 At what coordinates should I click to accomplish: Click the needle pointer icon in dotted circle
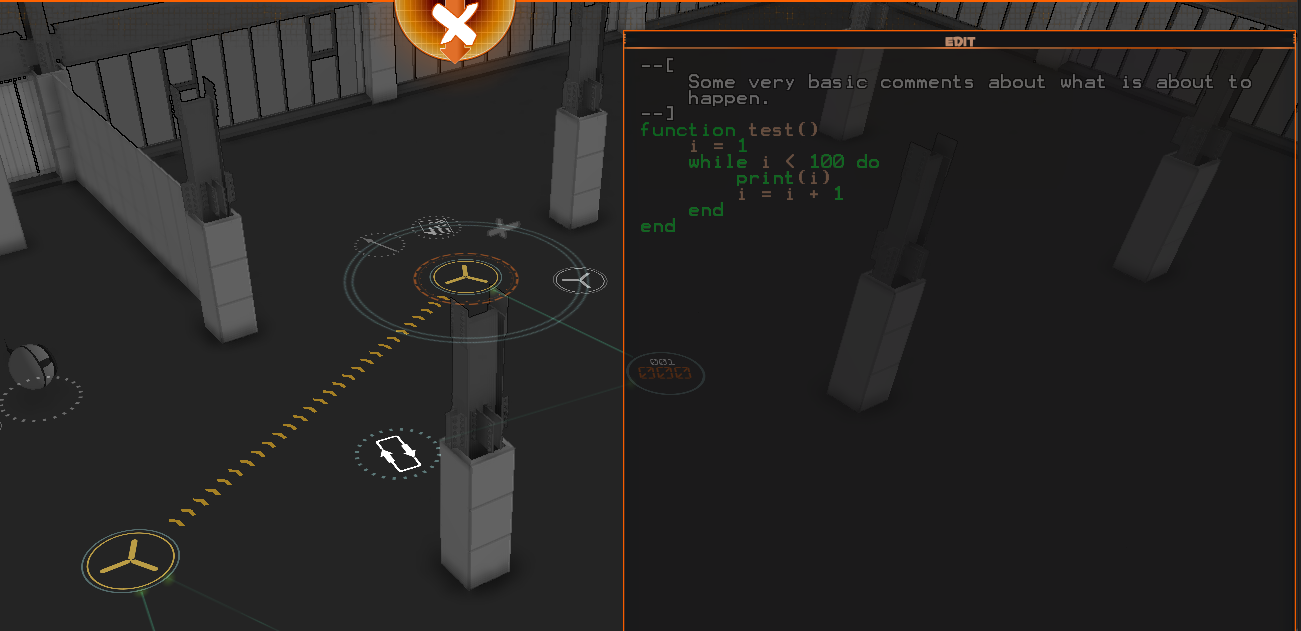pos(379,243)
